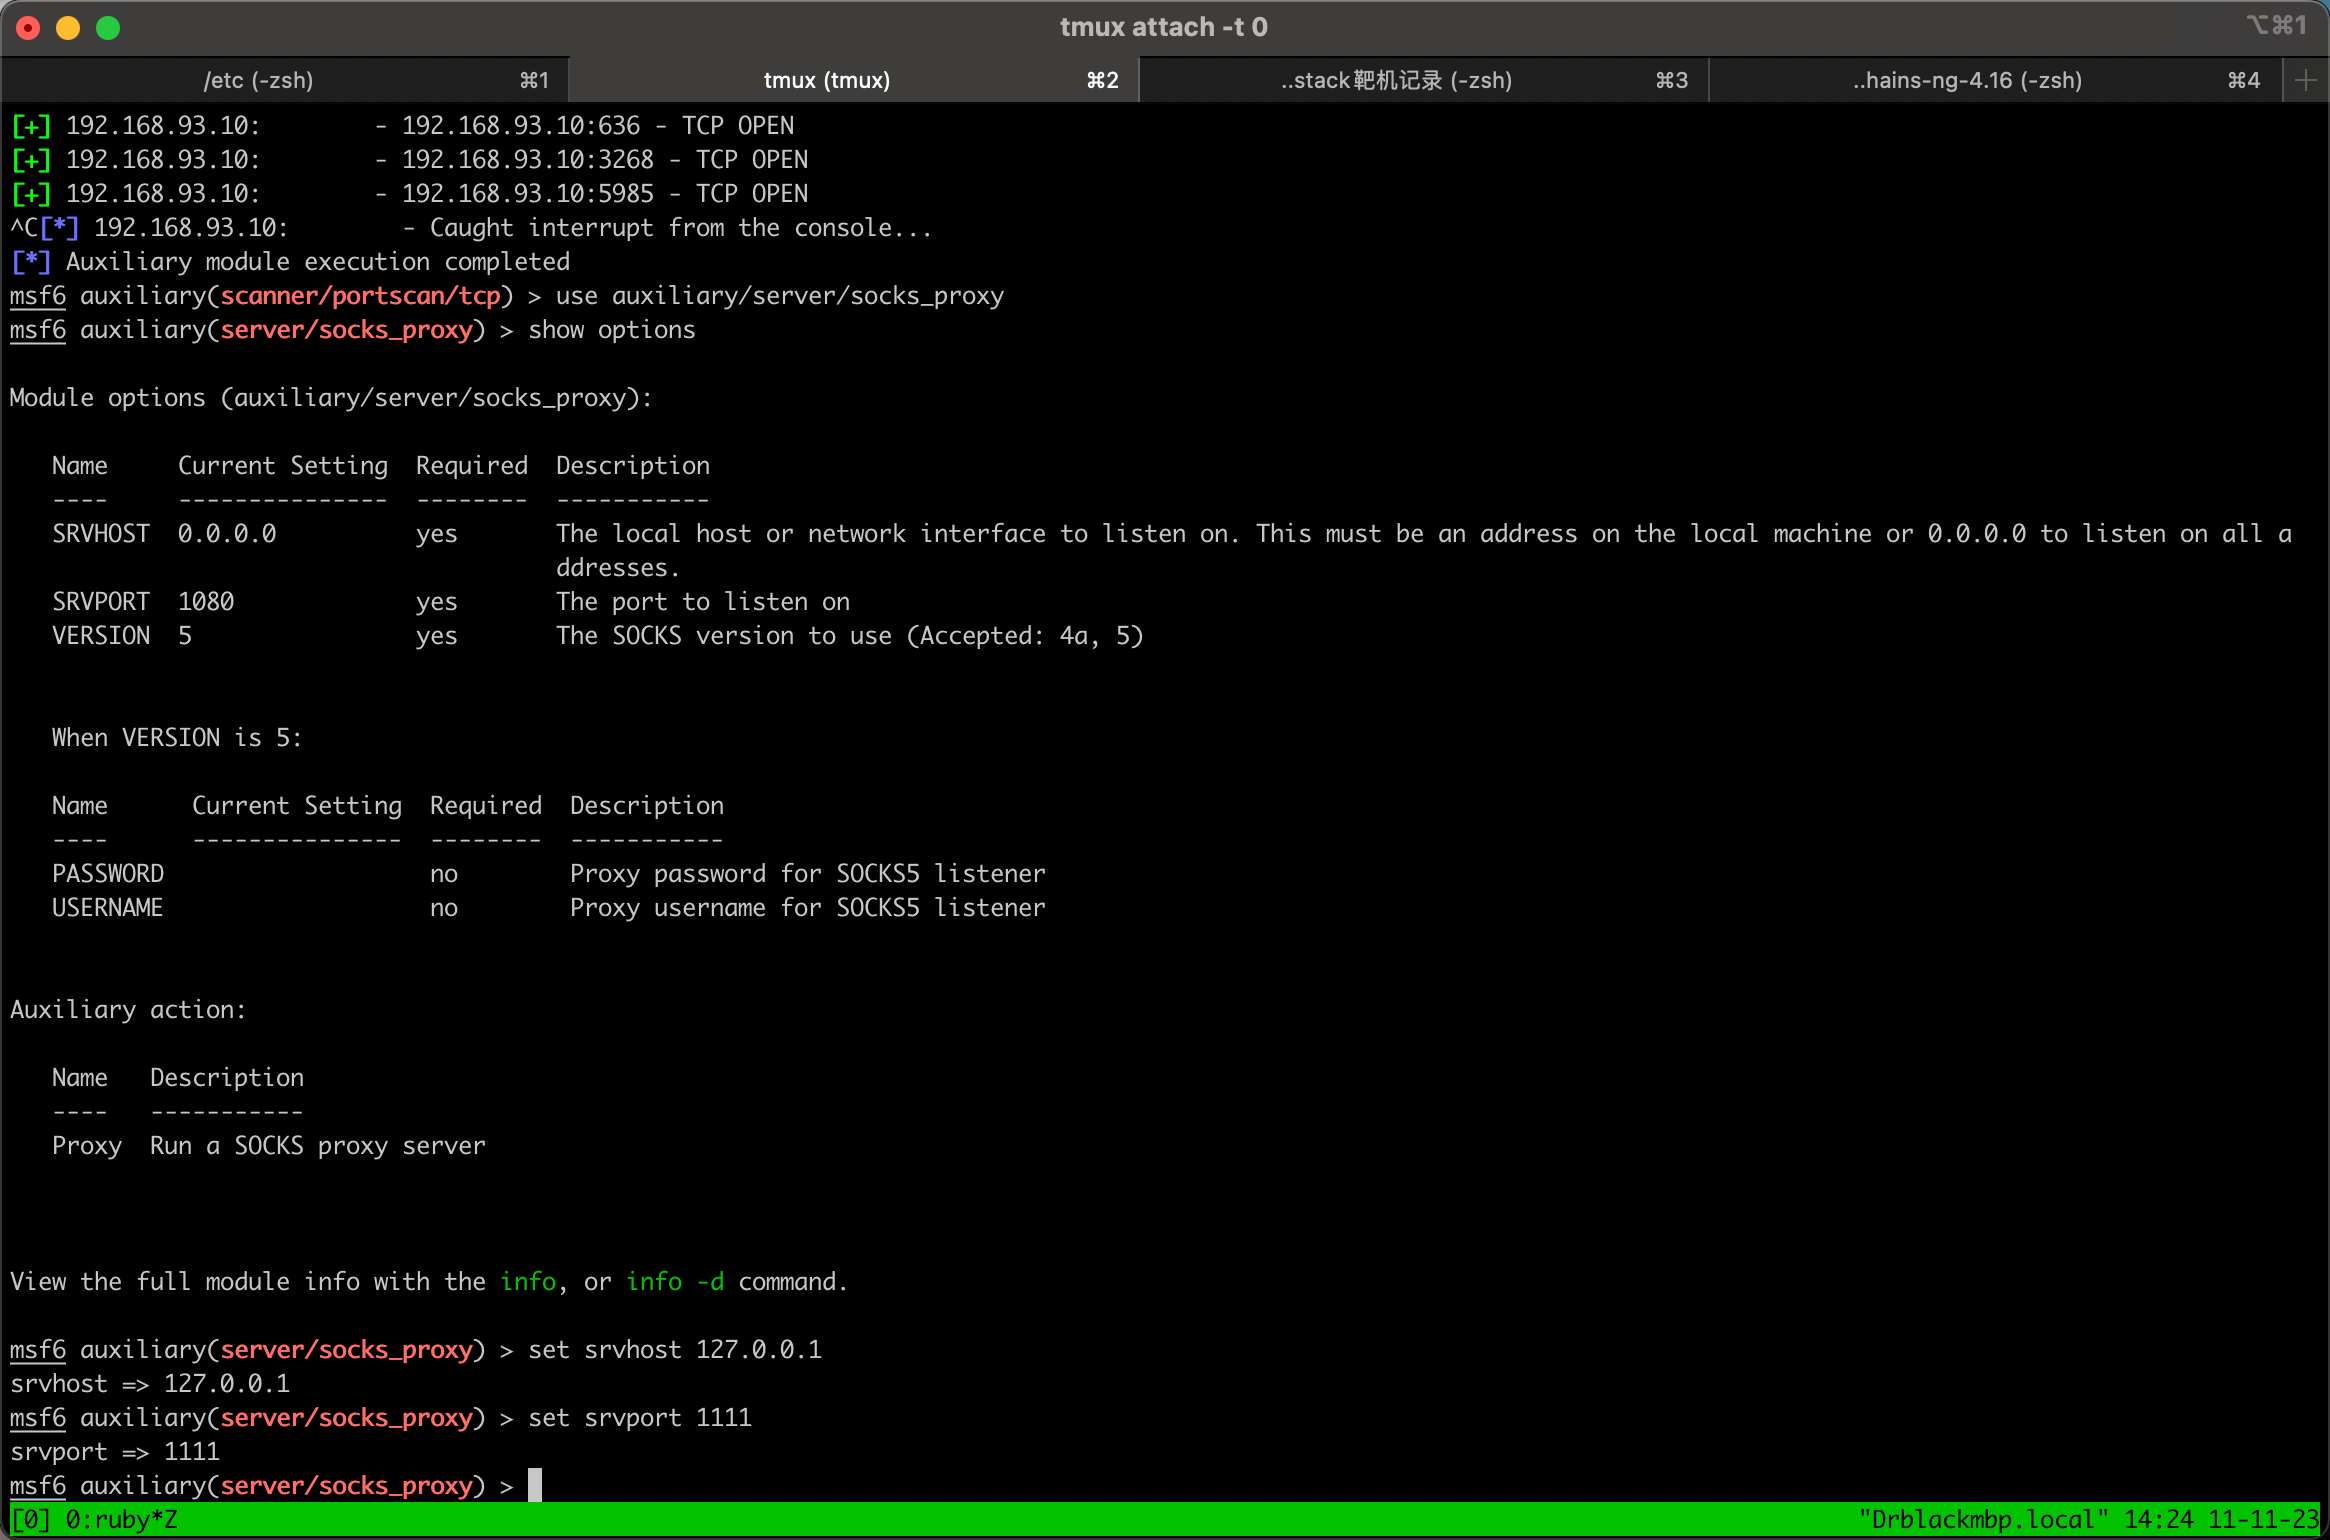Click the 'show options' command text
Image resolution: width=2330 pixels, height=1540 pixels.
tap(612, 330)
